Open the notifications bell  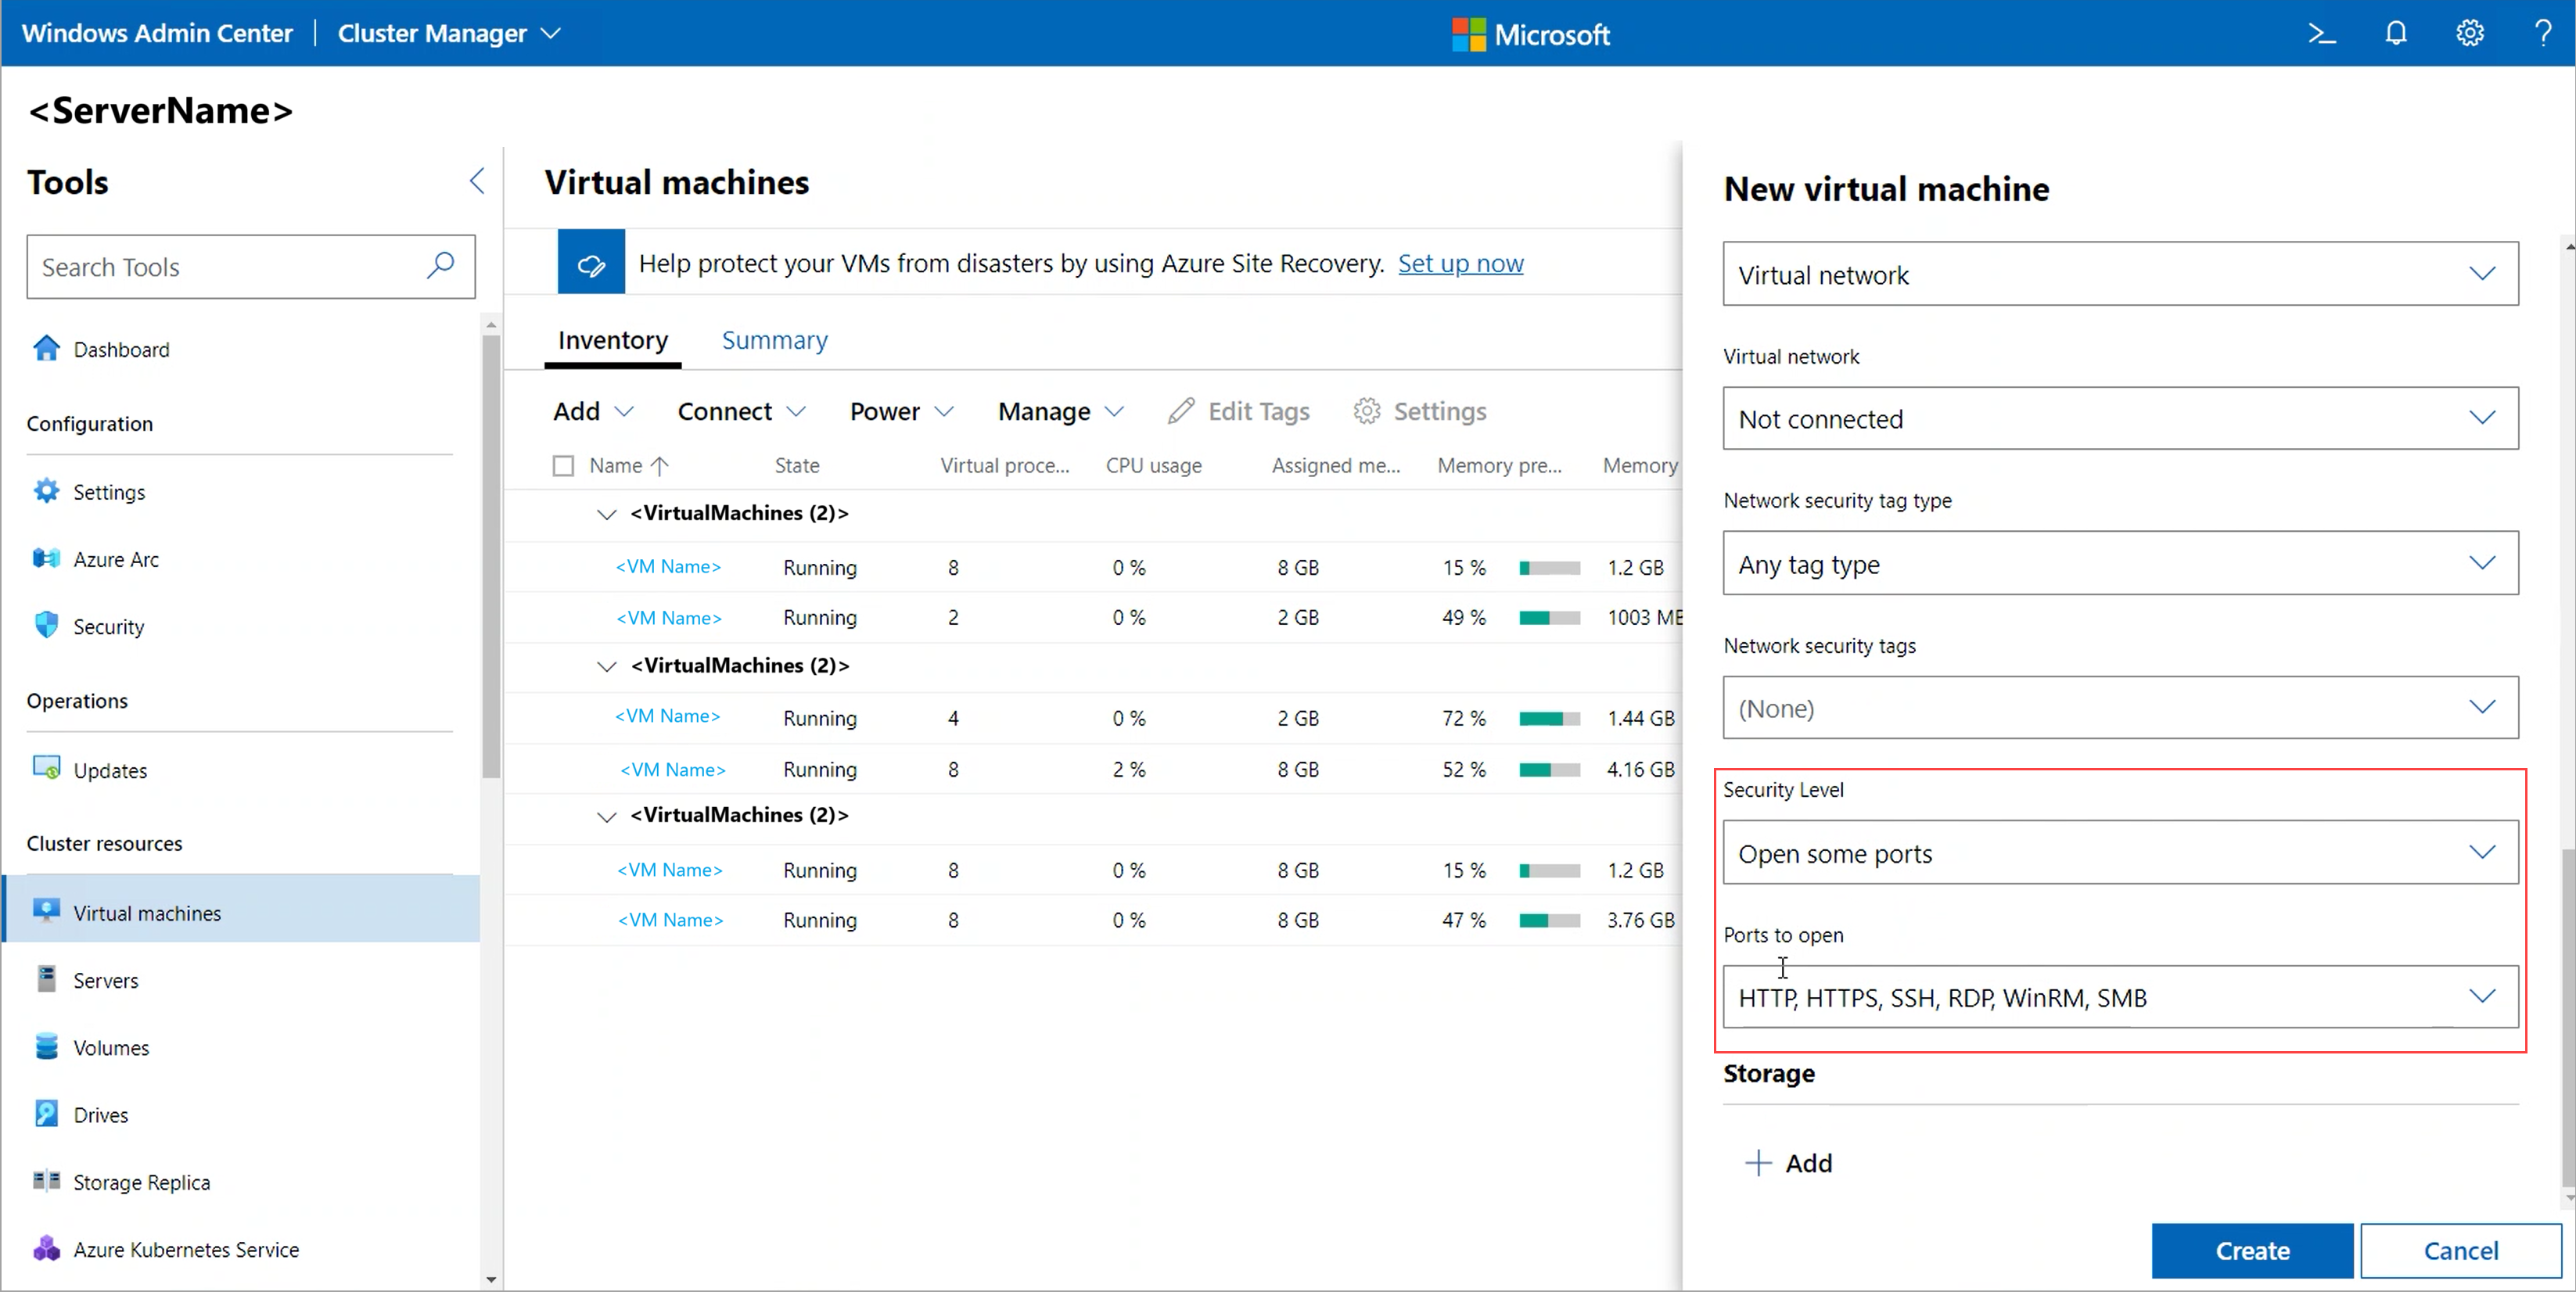pos(2396,33)
